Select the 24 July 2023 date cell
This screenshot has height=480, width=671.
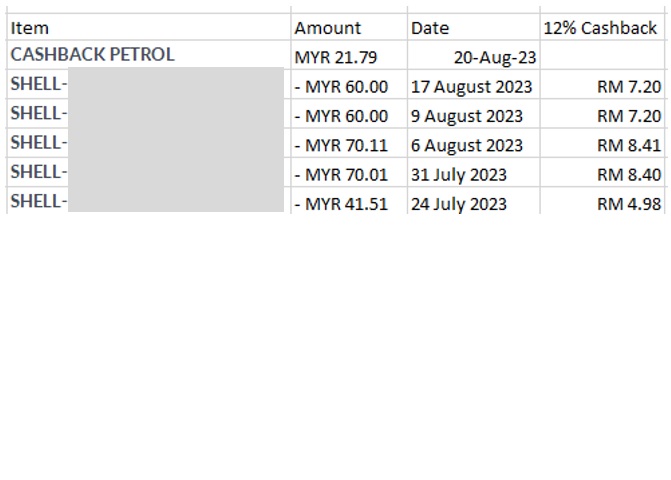point(474,201)
